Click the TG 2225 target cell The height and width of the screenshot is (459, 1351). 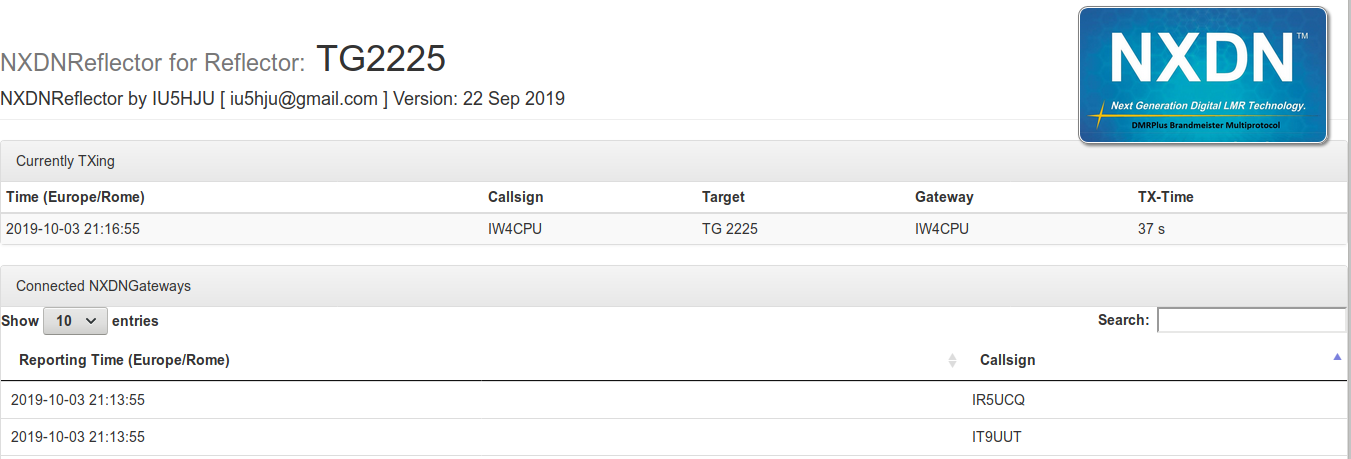(x=730, y=229)
